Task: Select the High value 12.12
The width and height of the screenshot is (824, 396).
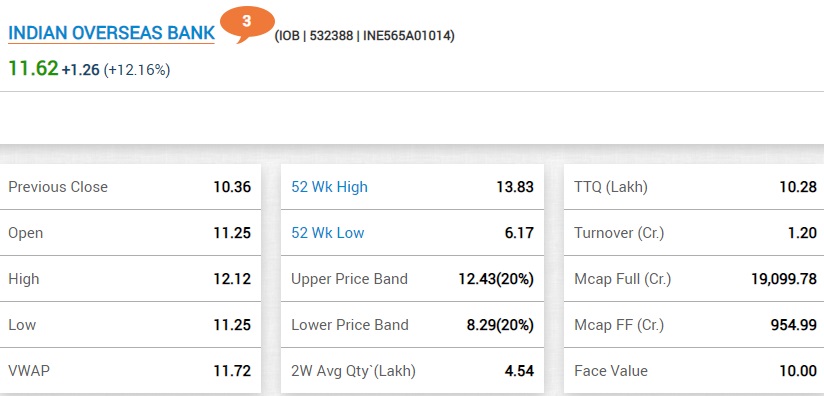Action: [232, 279]
